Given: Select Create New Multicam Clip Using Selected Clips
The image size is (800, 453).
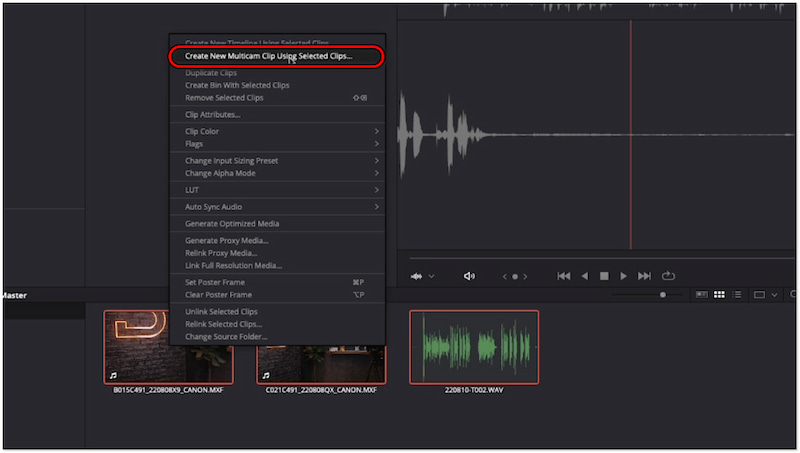Looking at the screenshot, I should point(268,56).
